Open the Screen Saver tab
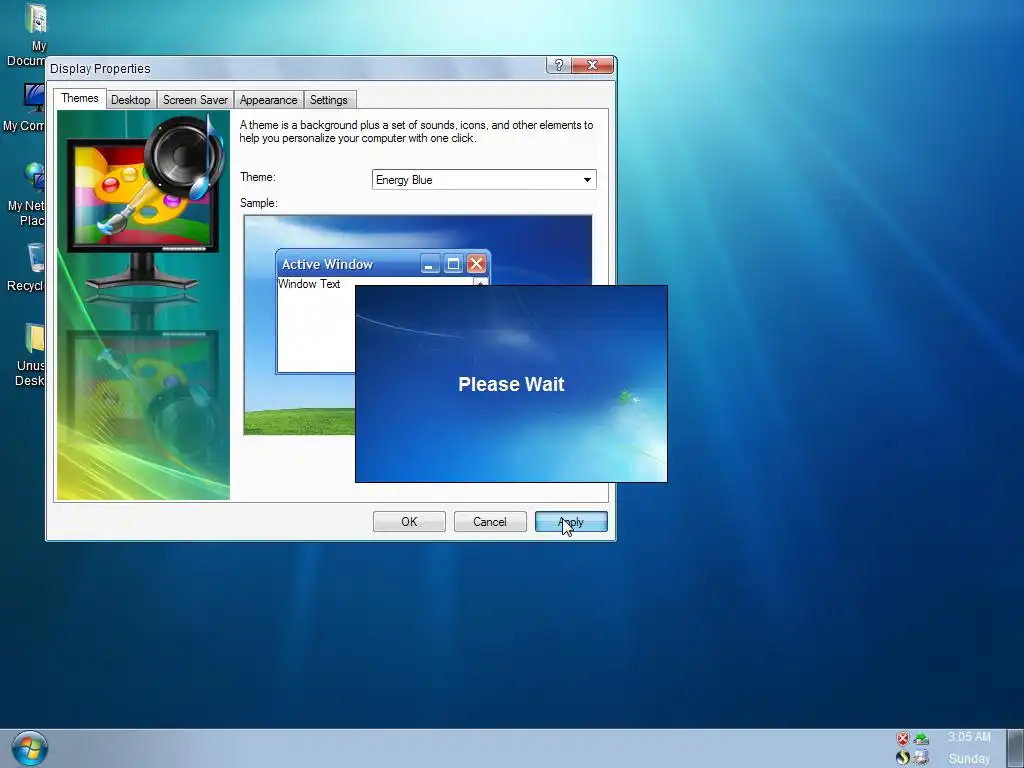Viewport: 1024px width, 768px height. [195, 100]
